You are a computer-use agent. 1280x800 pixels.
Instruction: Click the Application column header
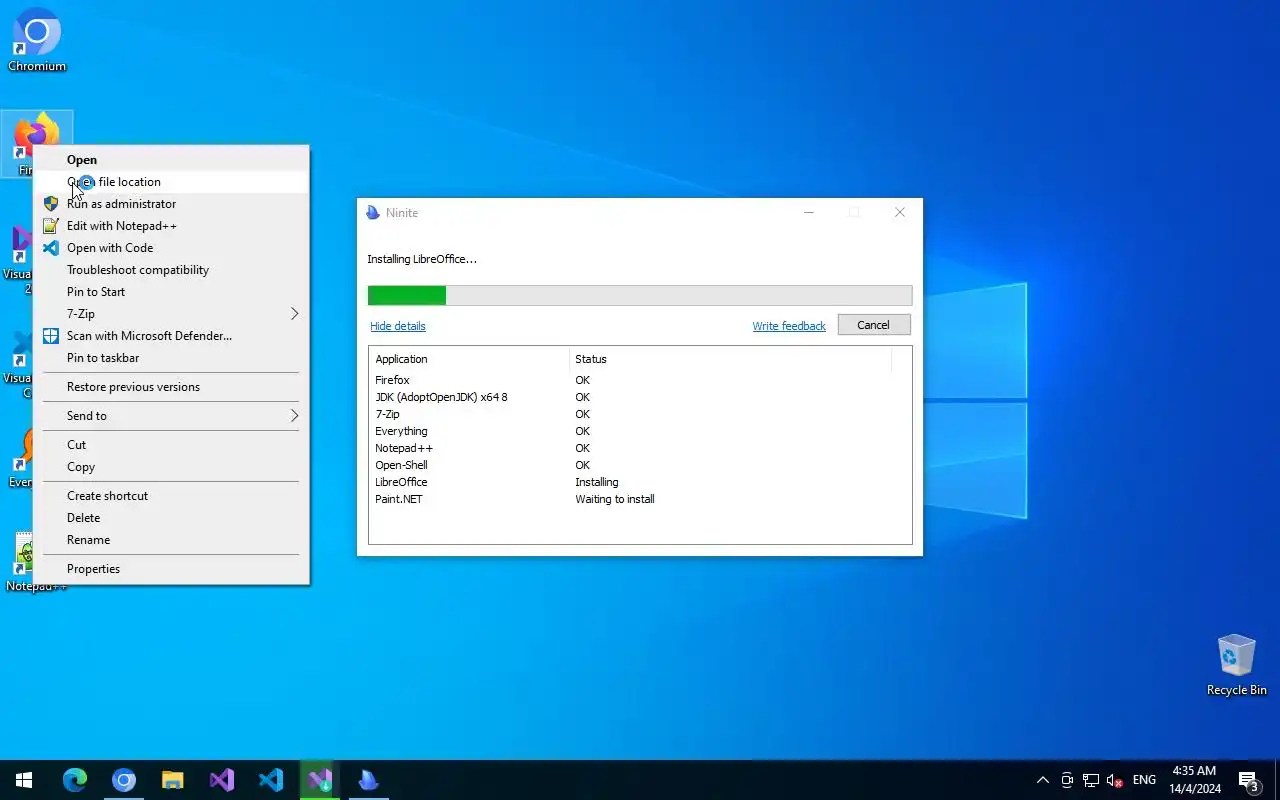pyautogui.click(x=469, y=359)
